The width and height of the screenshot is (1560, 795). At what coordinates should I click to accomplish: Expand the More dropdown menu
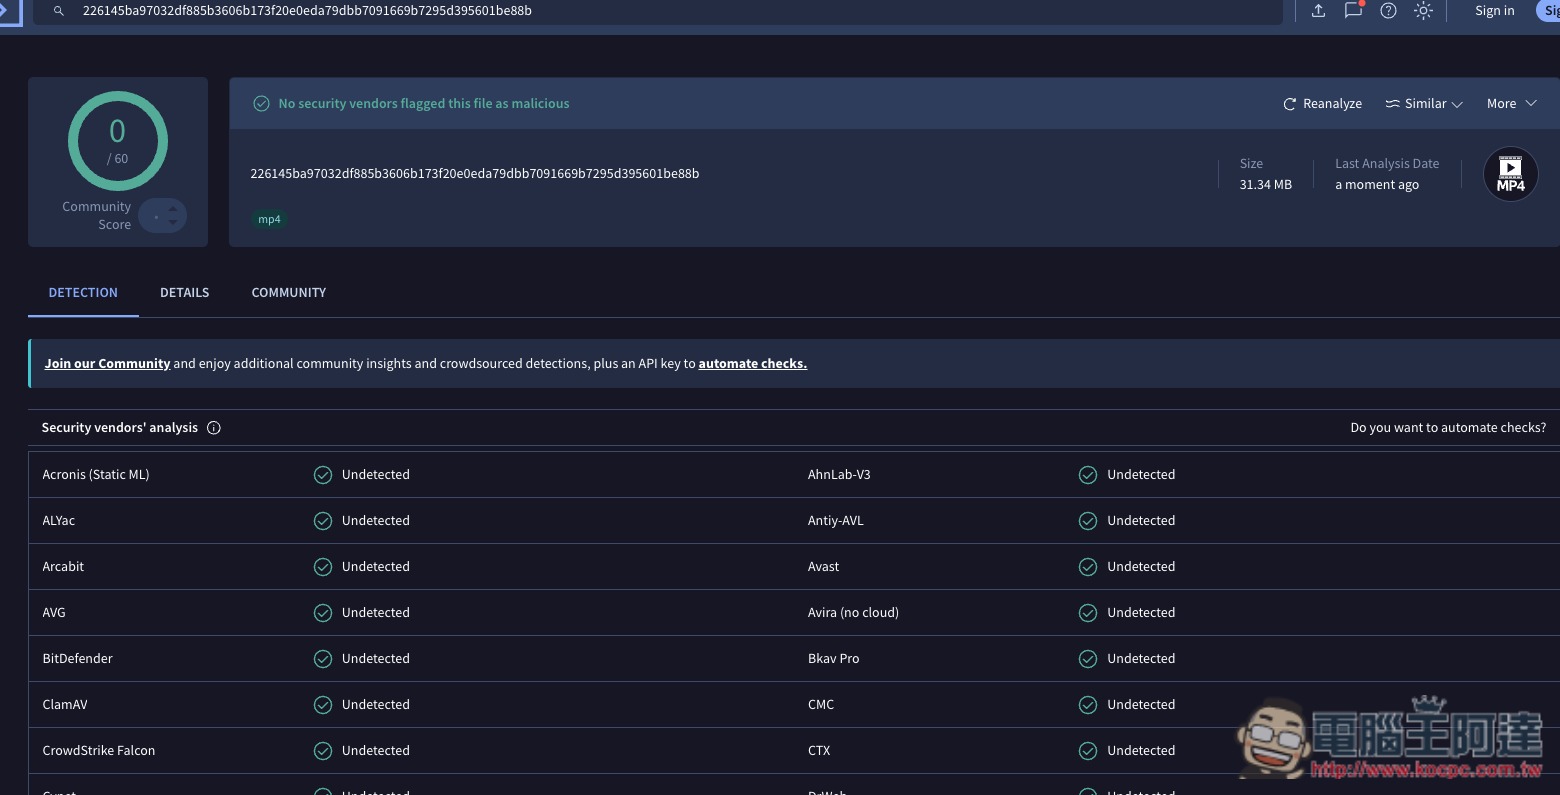click(1511, 104)
